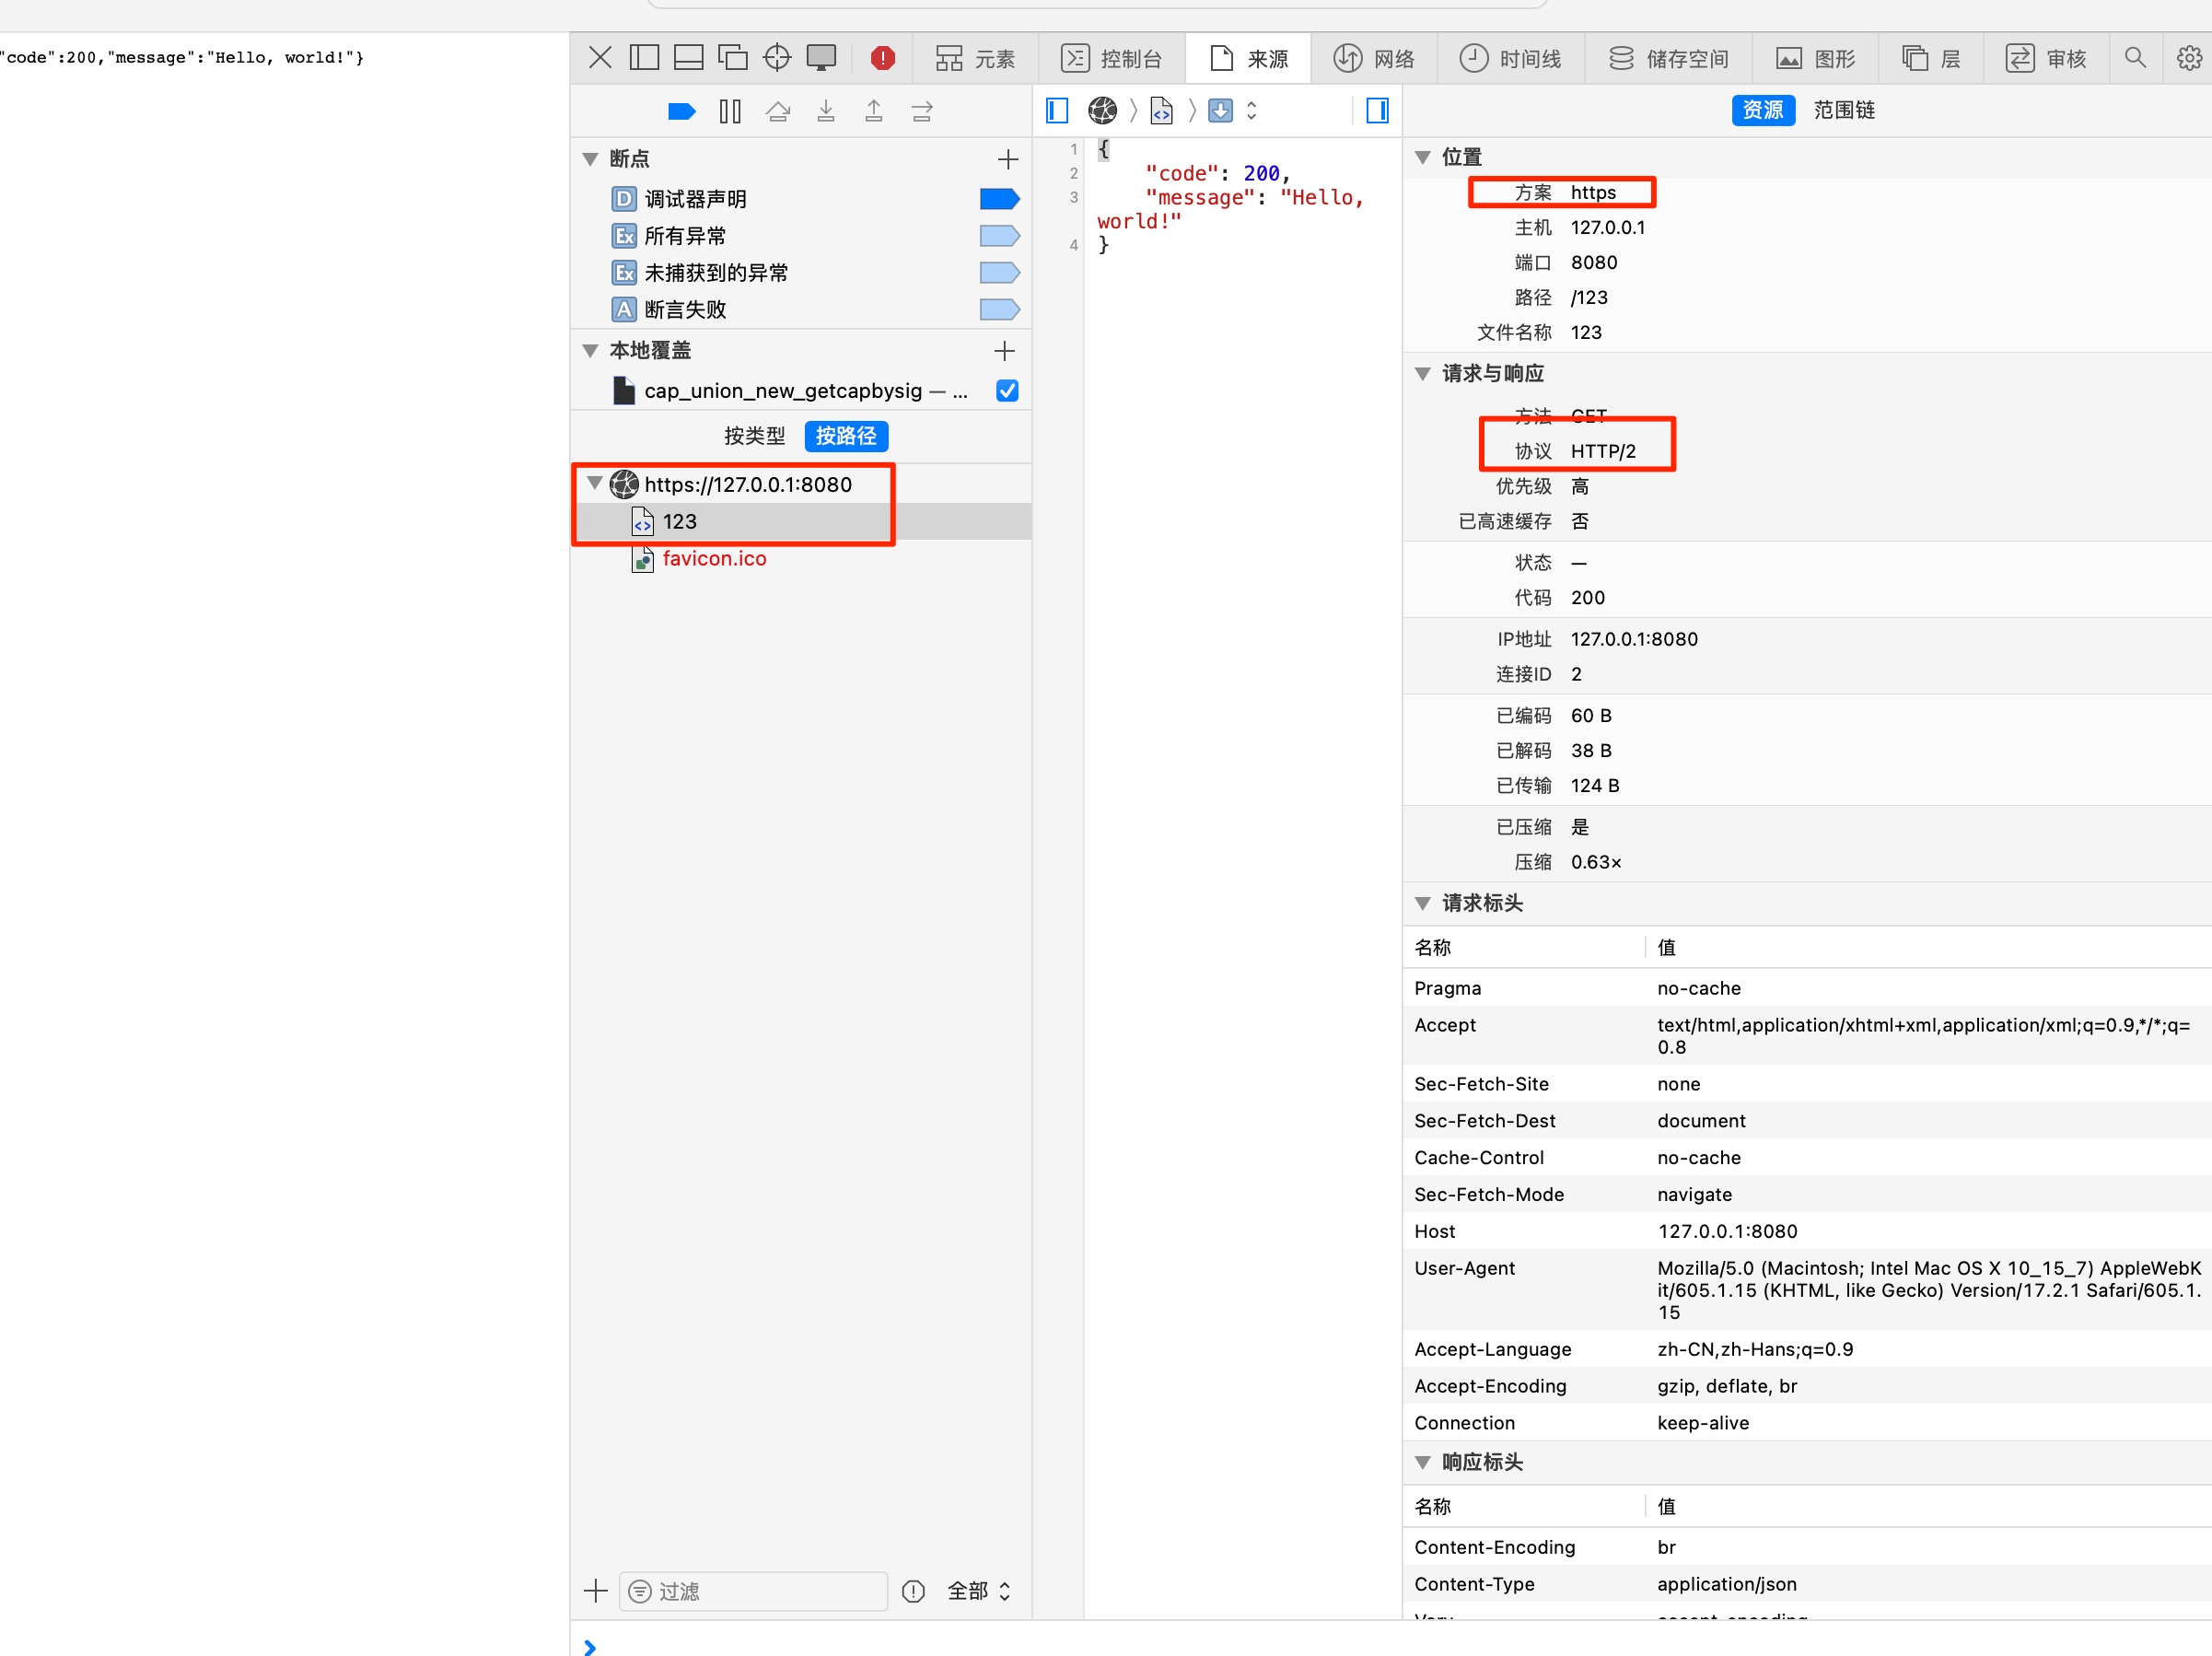Image resolution: width=2212 pixels, height=1656 pixels.
Task: Toggle the 所有异常 breakpoint switch
Action: 998,235
